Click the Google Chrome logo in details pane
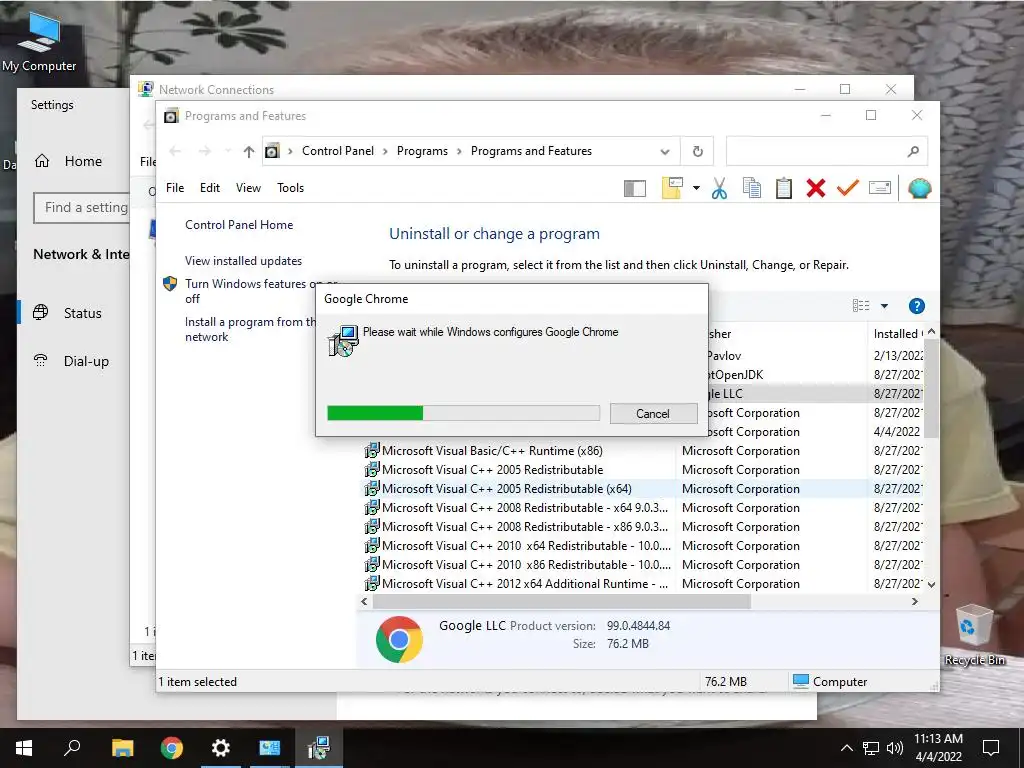 click(399, 639)
